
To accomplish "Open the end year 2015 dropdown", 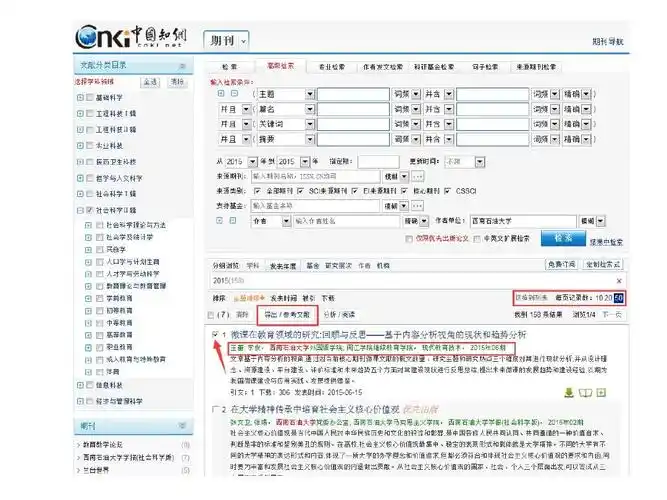I will pyautogui.click(x=305, y=162).
